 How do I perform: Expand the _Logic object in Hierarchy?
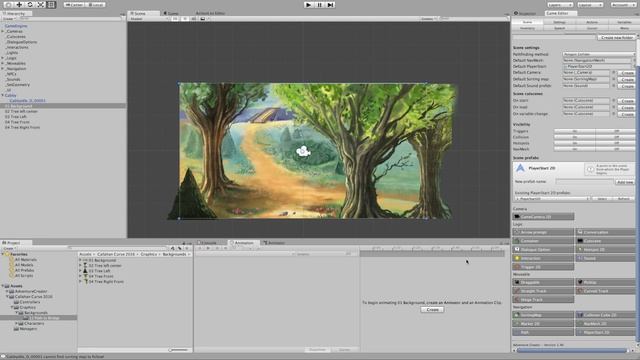pyautogui.click(x=3, y=58)
